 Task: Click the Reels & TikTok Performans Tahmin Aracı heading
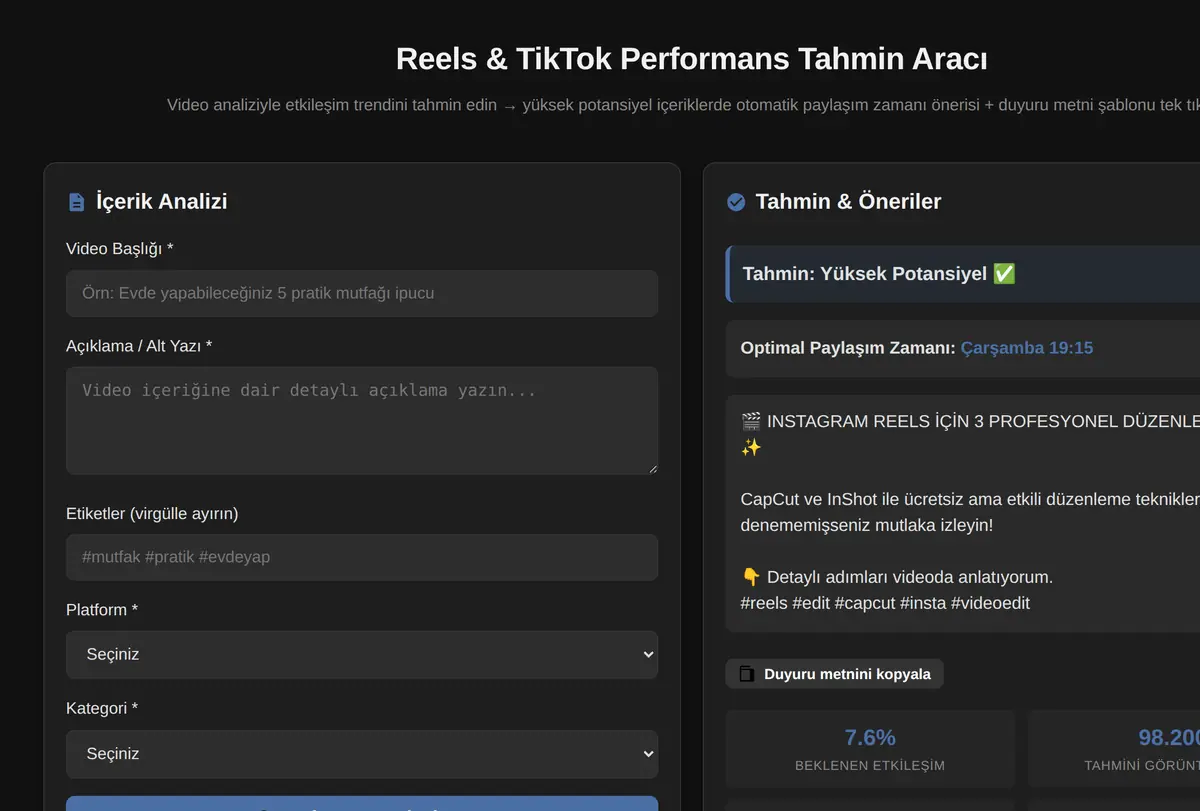click(x=692, y=59)
